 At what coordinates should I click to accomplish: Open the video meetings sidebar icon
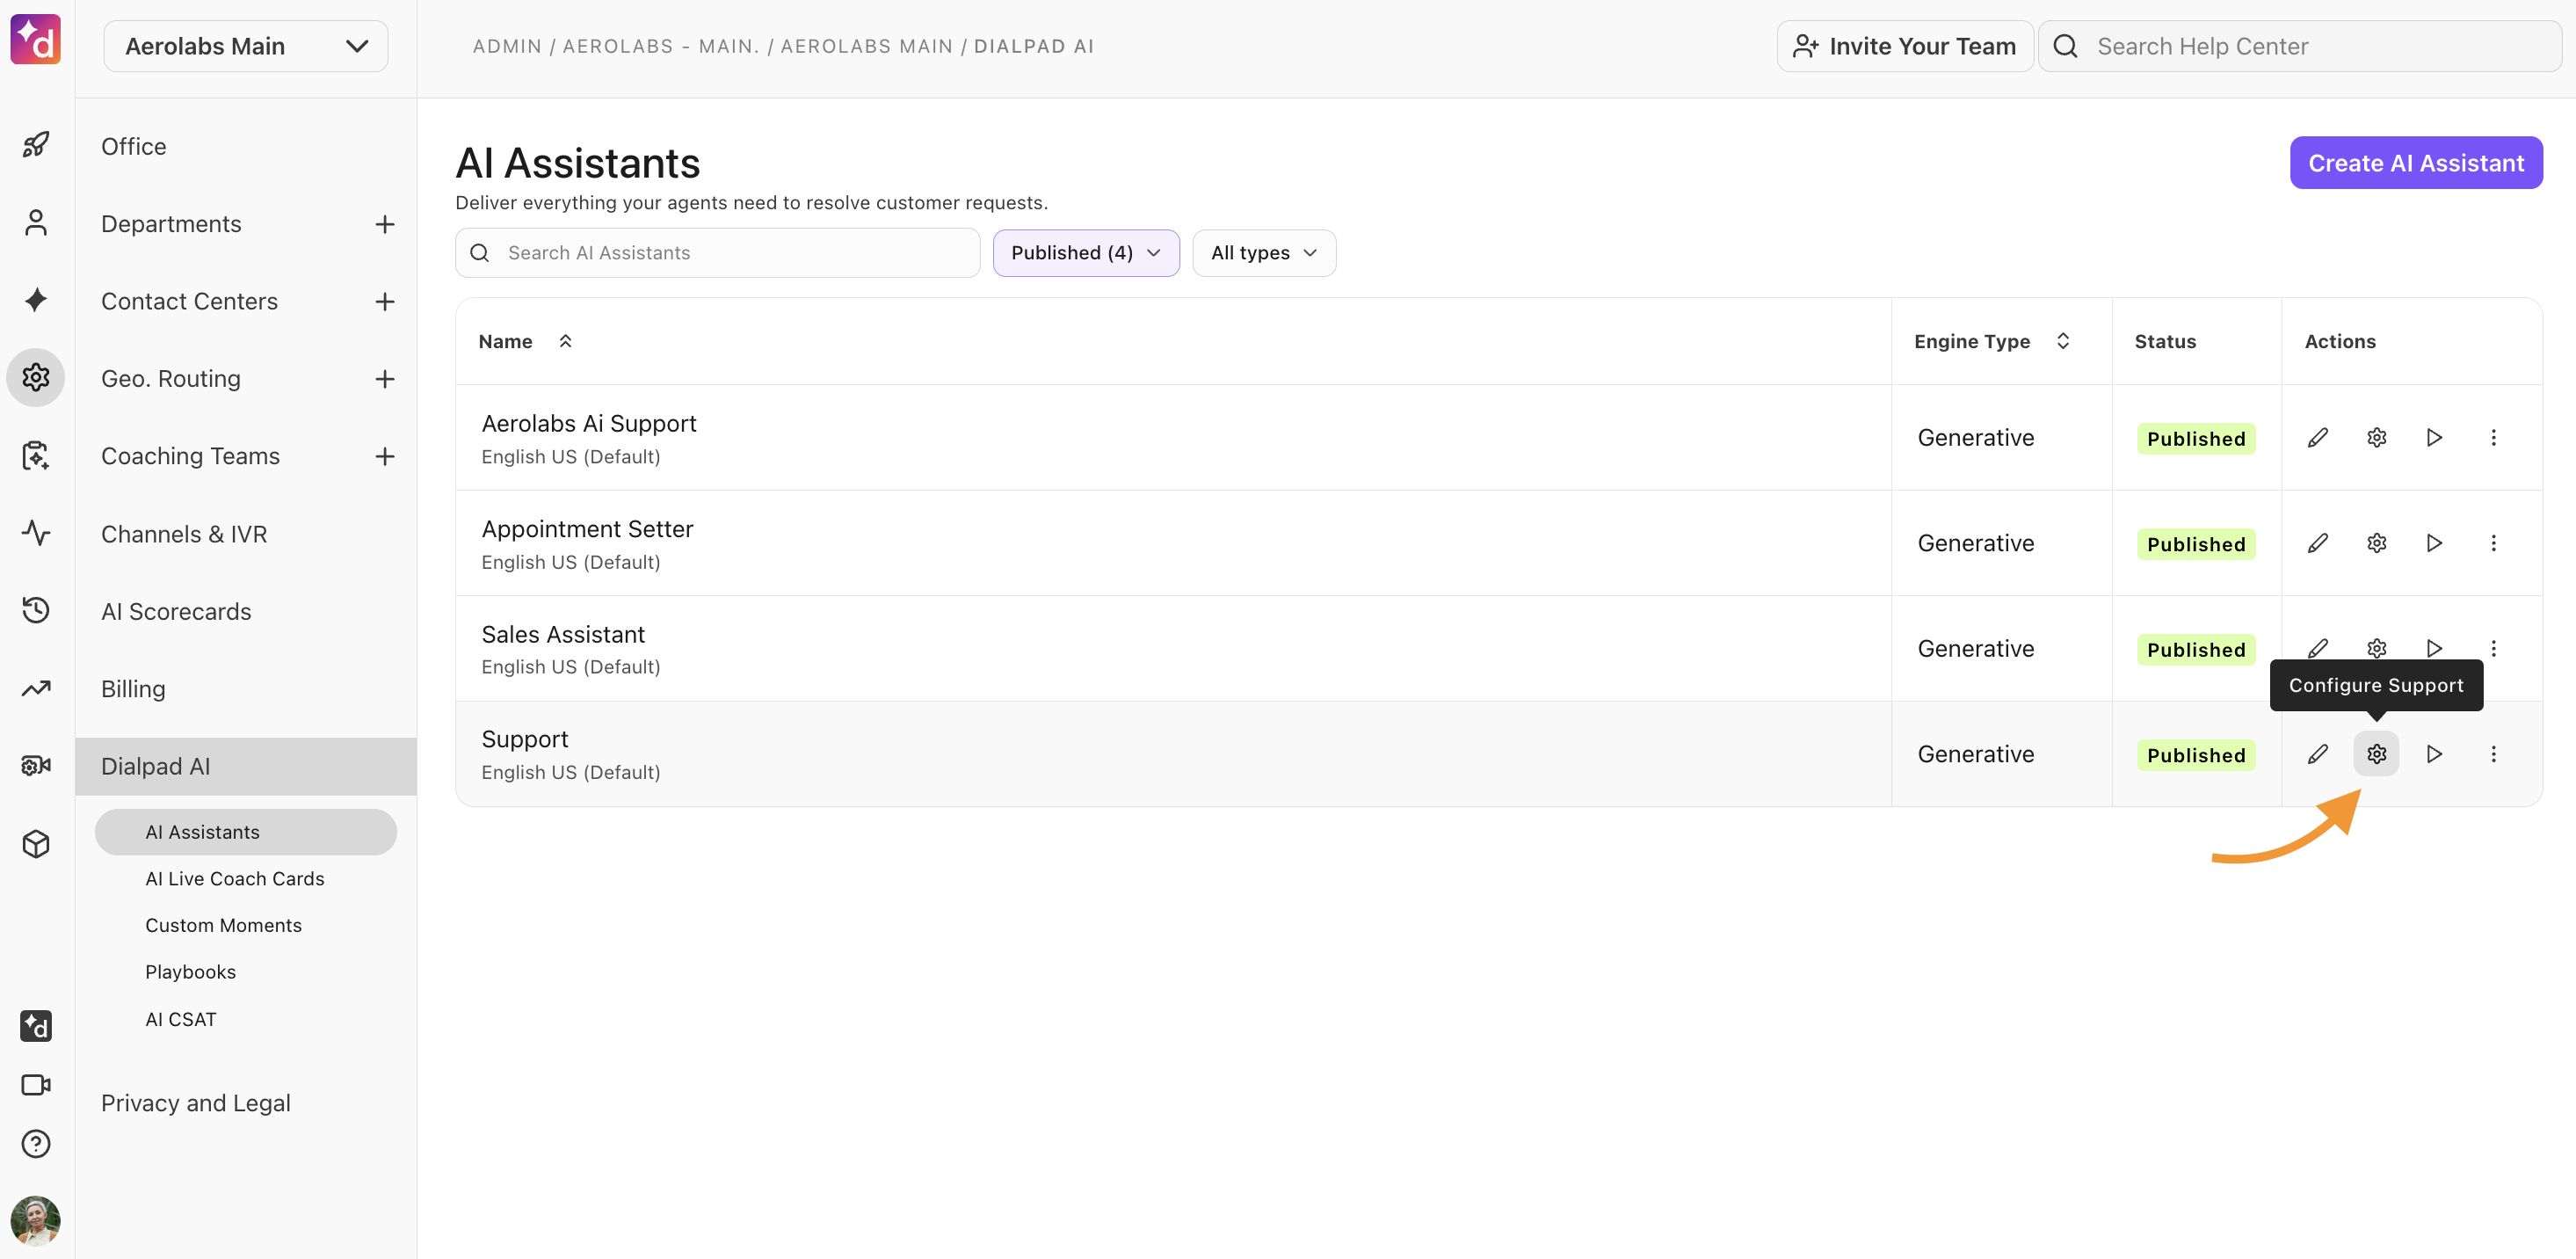coord(36,1085)
